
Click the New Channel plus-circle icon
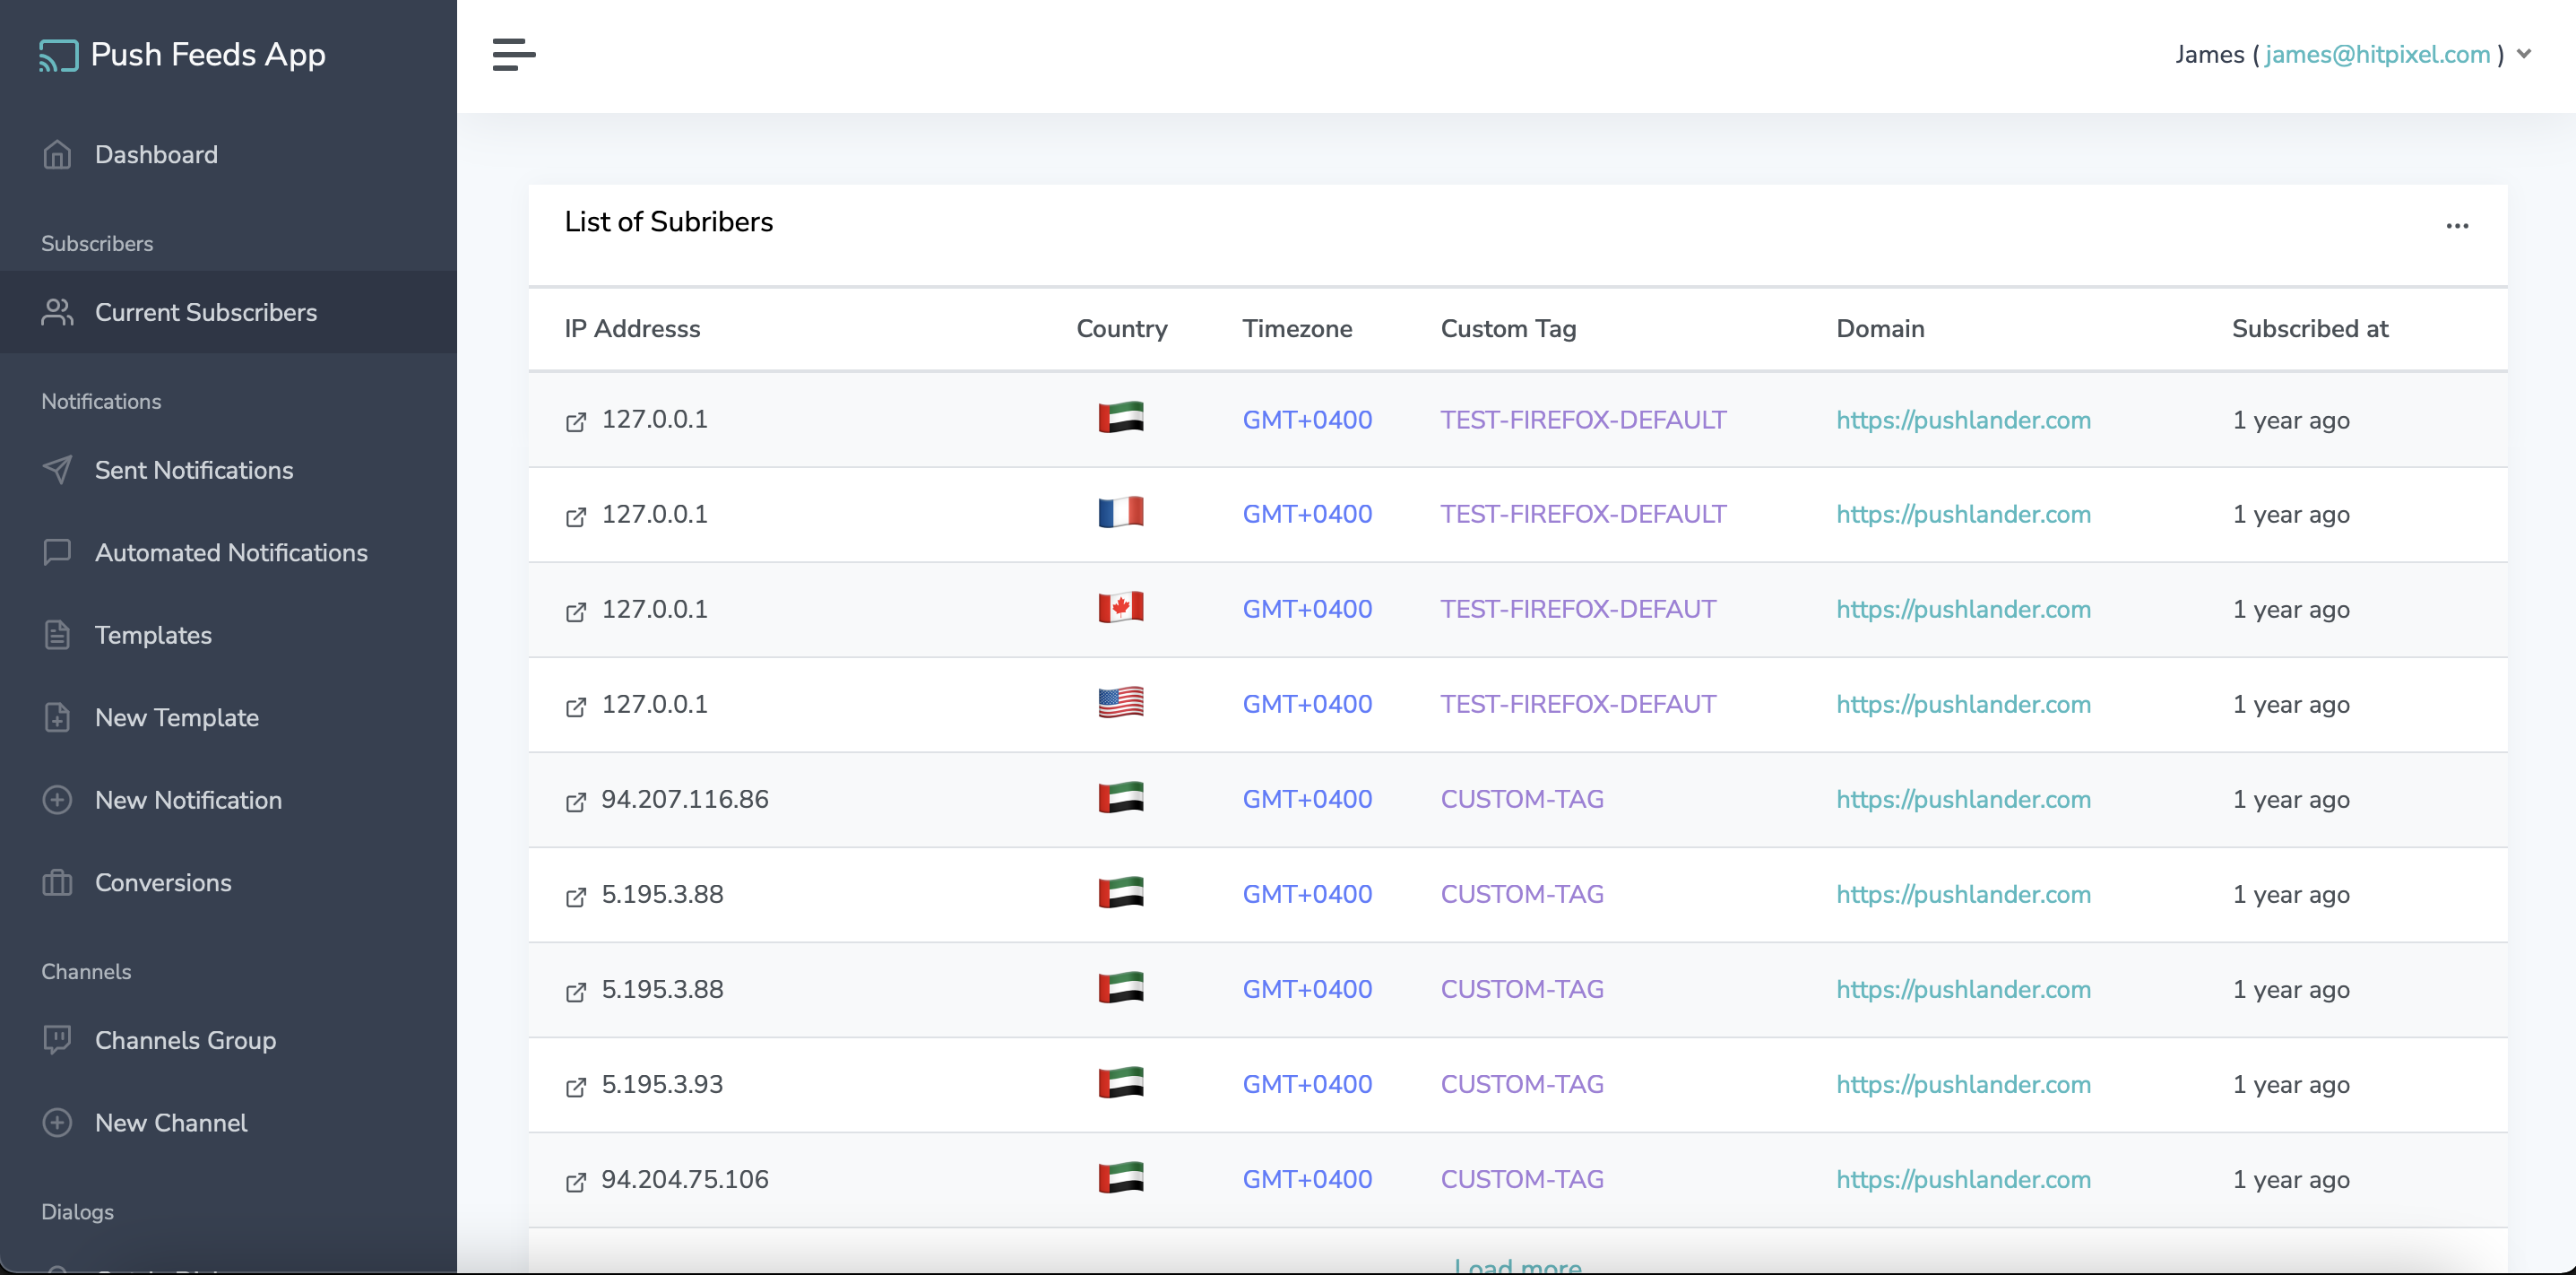(57, 1122)
